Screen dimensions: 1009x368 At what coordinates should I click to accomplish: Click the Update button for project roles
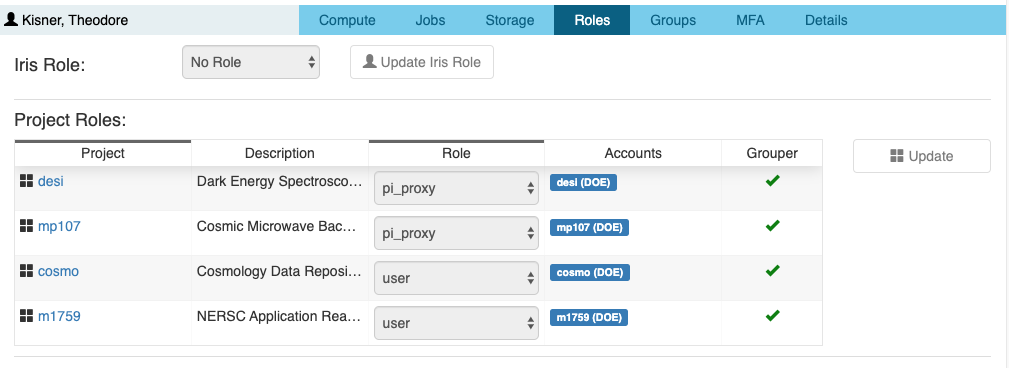(921, 156)
